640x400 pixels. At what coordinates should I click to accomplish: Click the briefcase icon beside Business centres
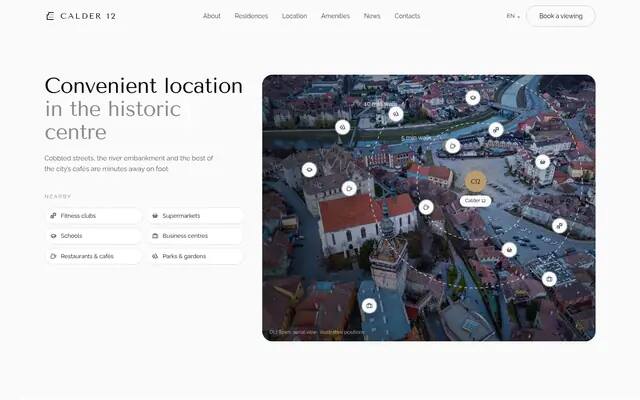point(155,236)
